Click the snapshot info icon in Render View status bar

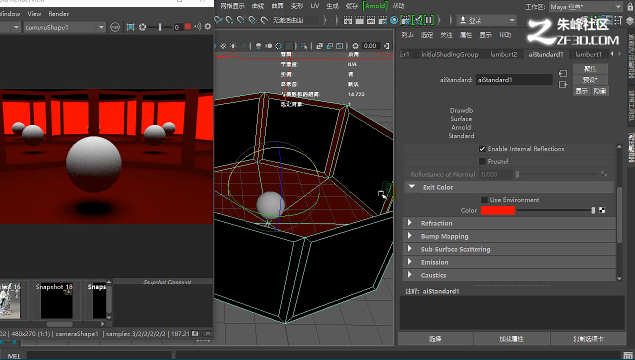pyautogui.click(x=195, y=334)
